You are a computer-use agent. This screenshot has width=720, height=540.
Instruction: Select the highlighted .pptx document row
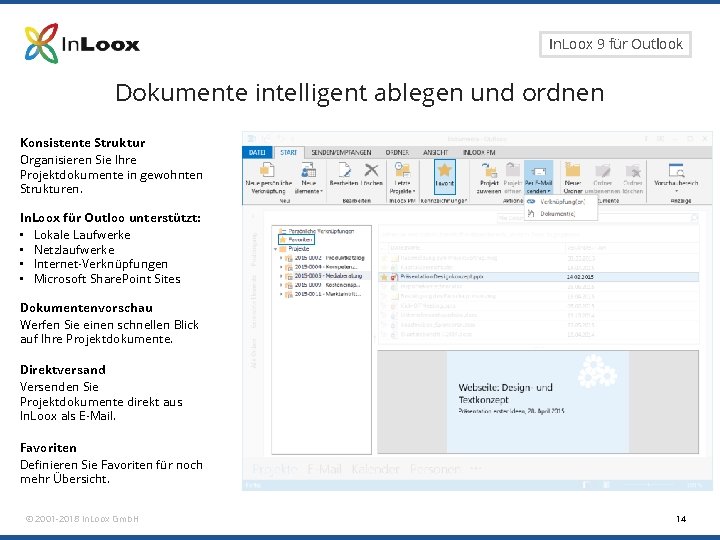[x=539, y=277]
